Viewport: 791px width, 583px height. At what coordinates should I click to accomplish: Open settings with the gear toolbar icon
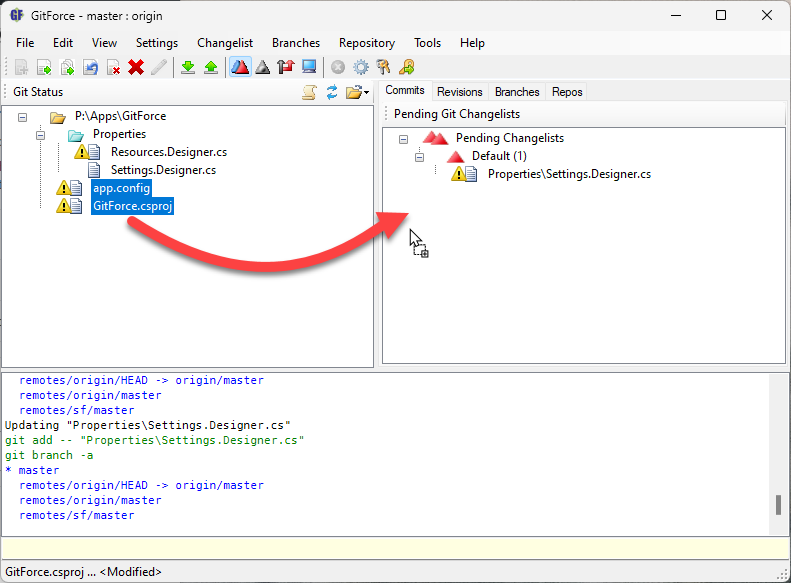pyautogui.click(x=361, y=67)
